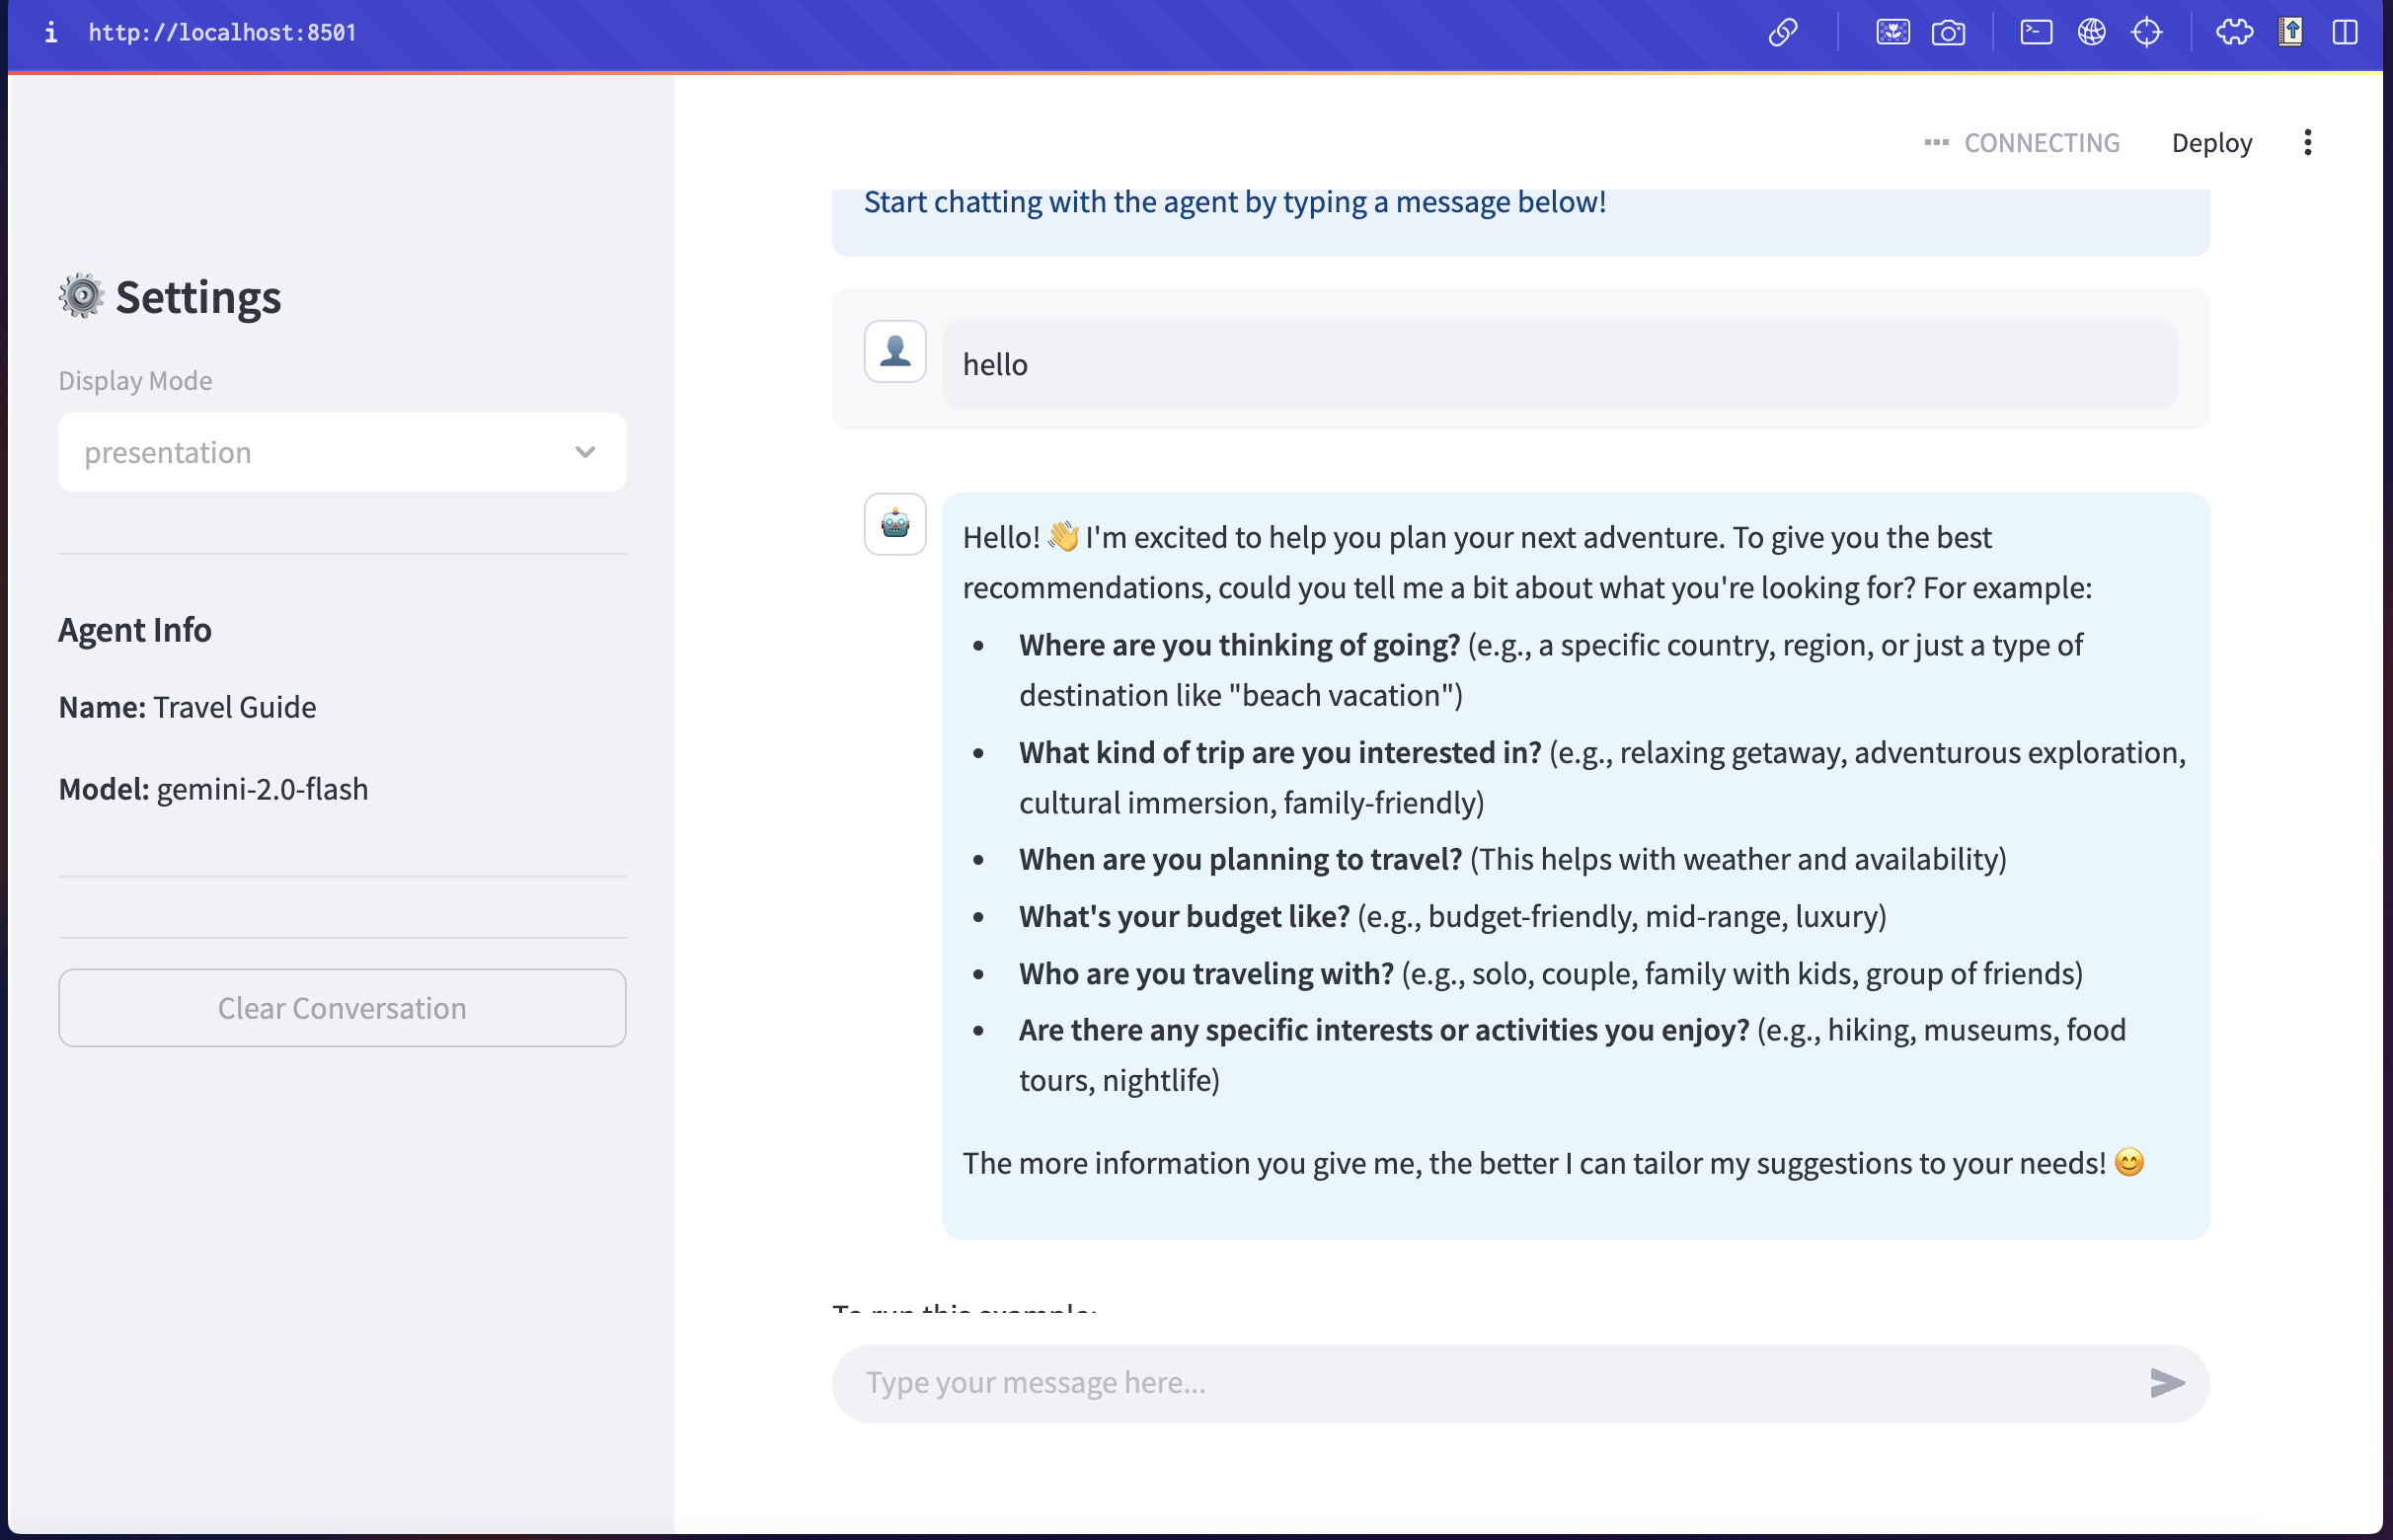Click the upload arrow notebook icon
Image resolution: width=2393 pixels, height=1540 pixels.
(x=2290, y=33)
